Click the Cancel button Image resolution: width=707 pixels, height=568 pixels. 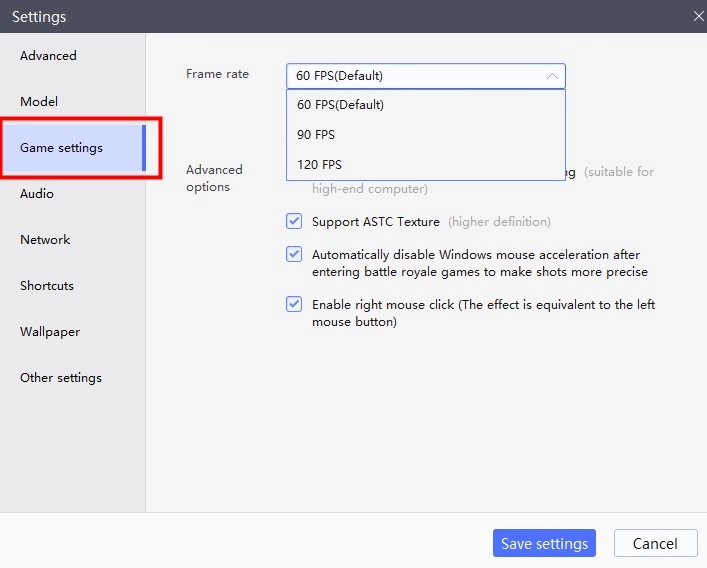click(x=655, y=543)
